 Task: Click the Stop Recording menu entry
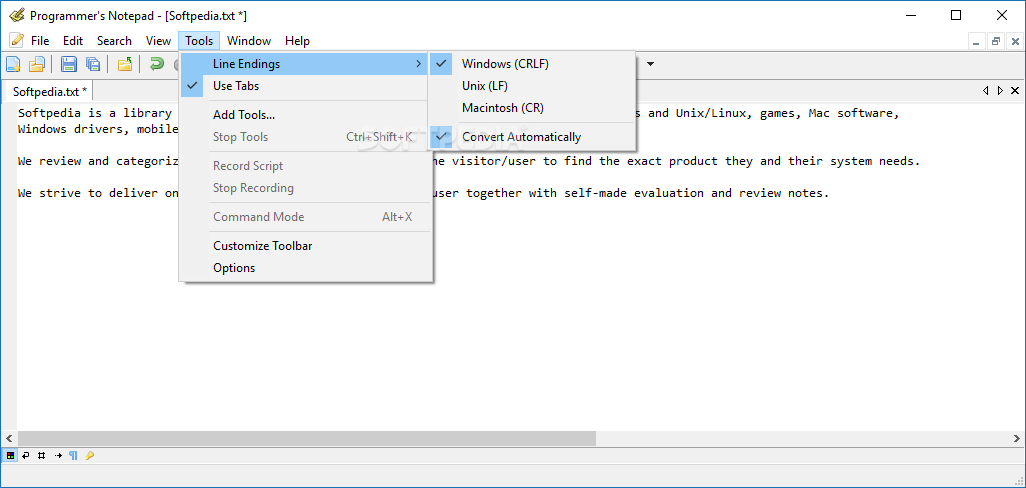(x=306, y=188)
